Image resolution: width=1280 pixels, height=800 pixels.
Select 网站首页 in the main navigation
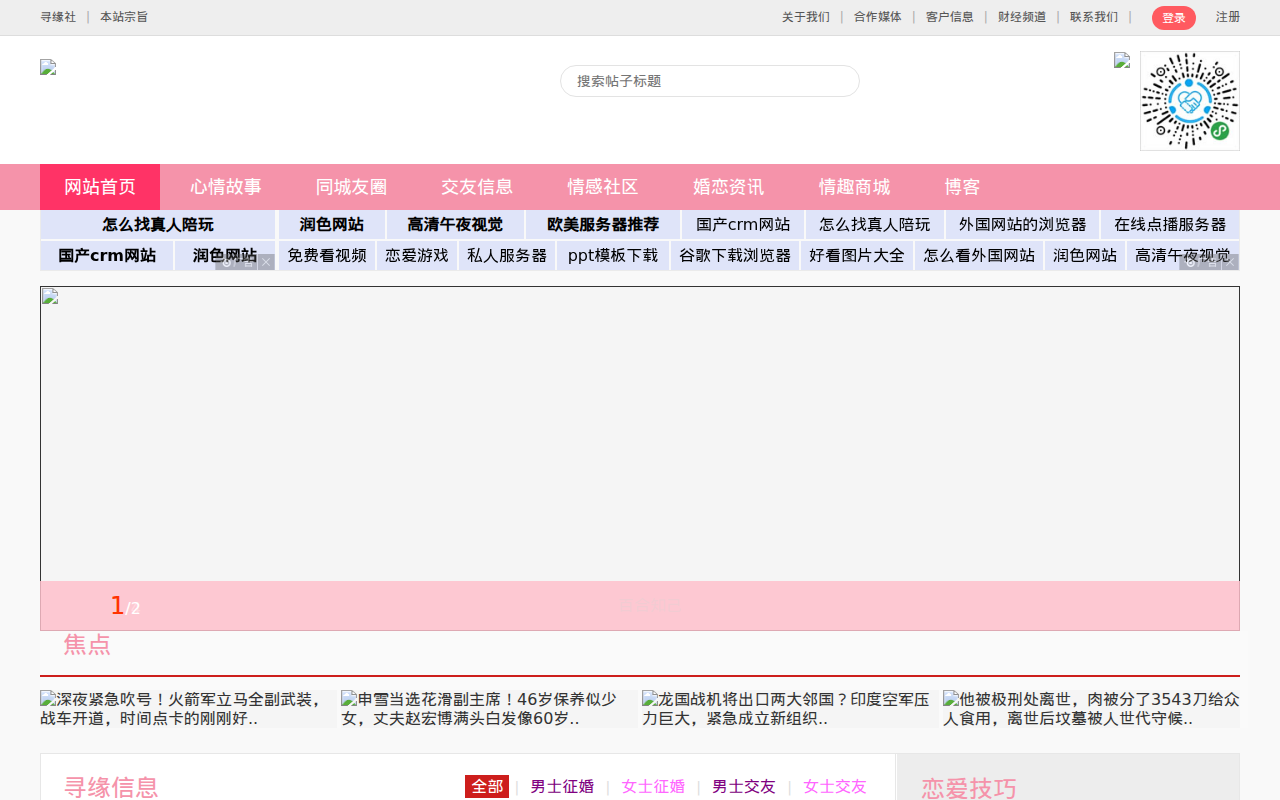tap(99, 187)
